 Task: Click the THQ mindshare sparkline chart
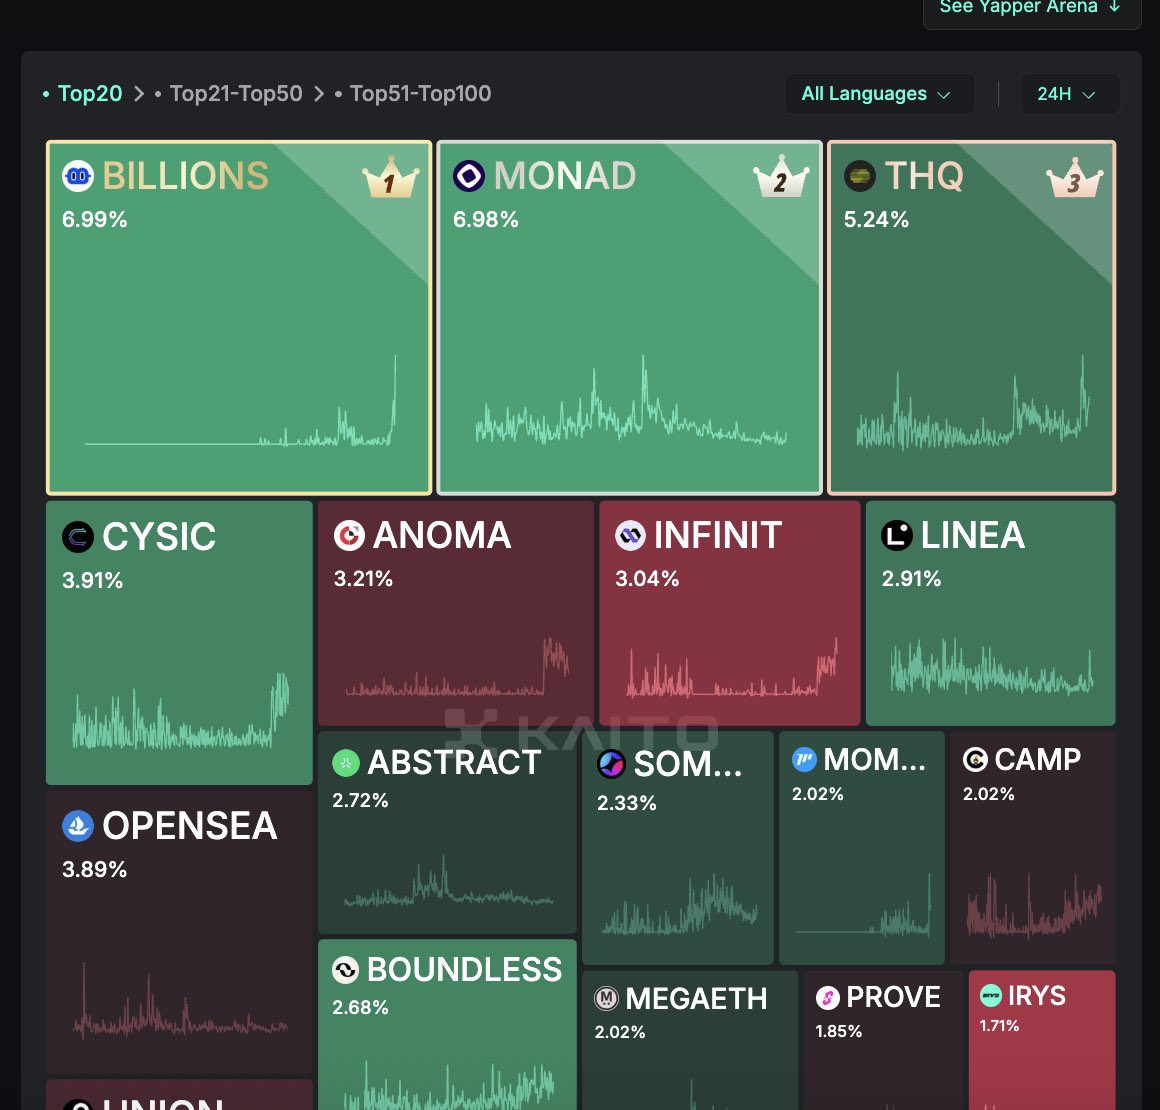973,403
